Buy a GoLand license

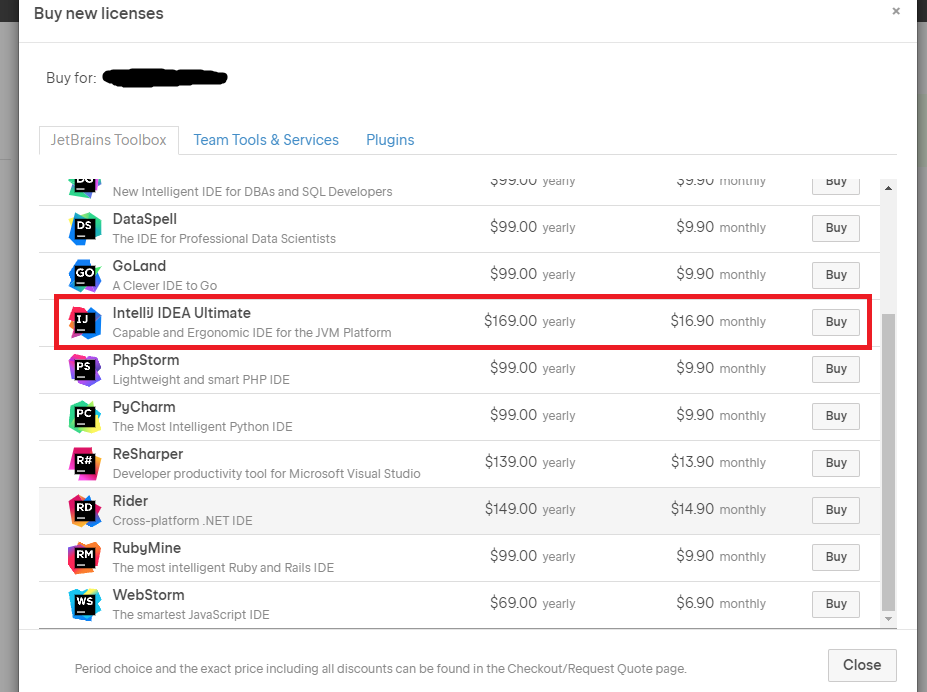click(835, 275)
